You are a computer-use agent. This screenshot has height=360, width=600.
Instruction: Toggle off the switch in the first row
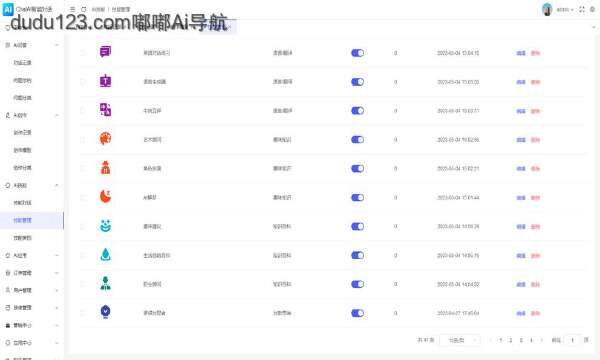point(357,53)
